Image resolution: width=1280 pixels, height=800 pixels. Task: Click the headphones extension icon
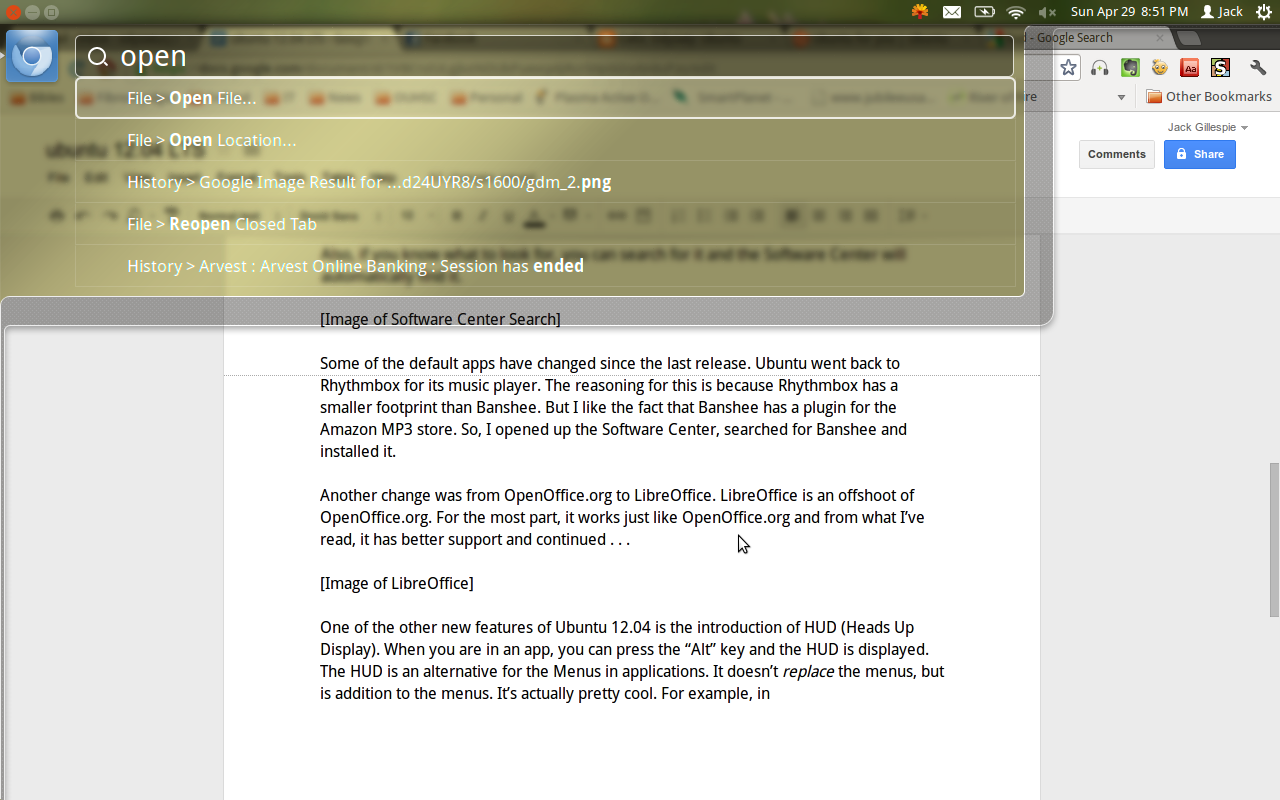pos(1100,68)
